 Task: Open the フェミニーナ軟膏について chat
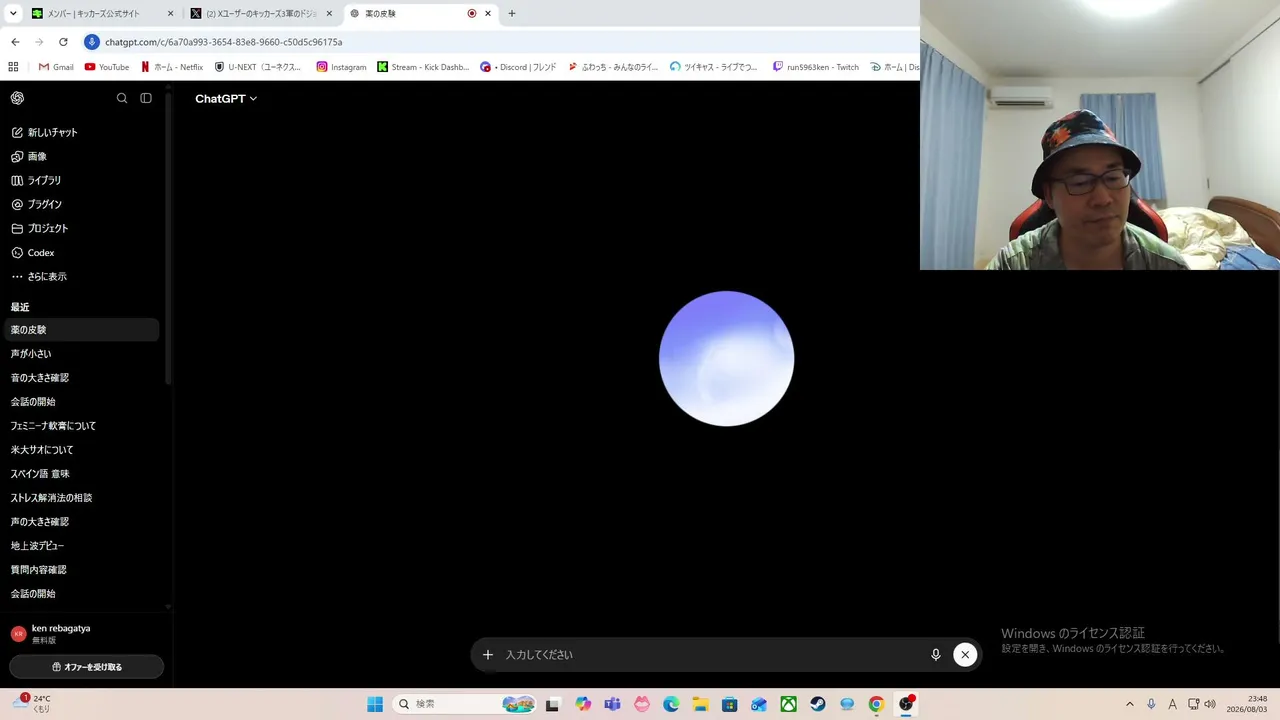82,426
